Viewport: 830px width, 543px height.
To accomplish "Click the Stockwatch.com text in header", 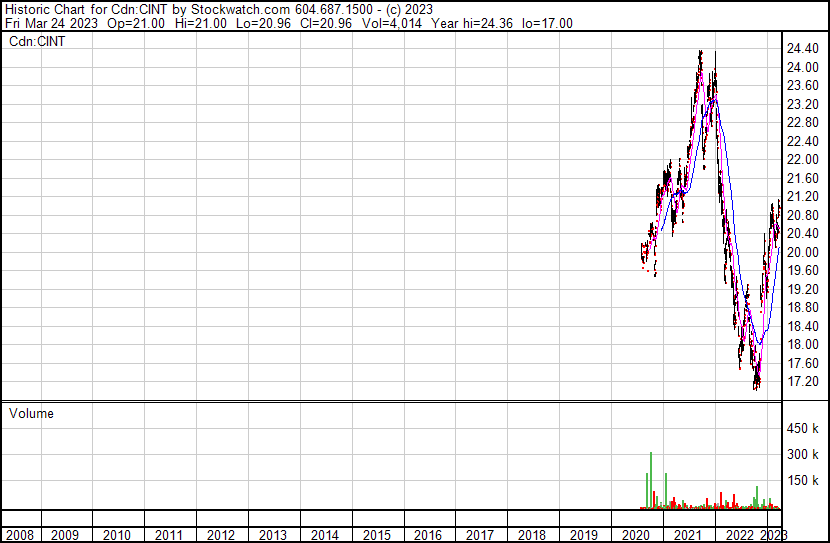I will 242,10.
